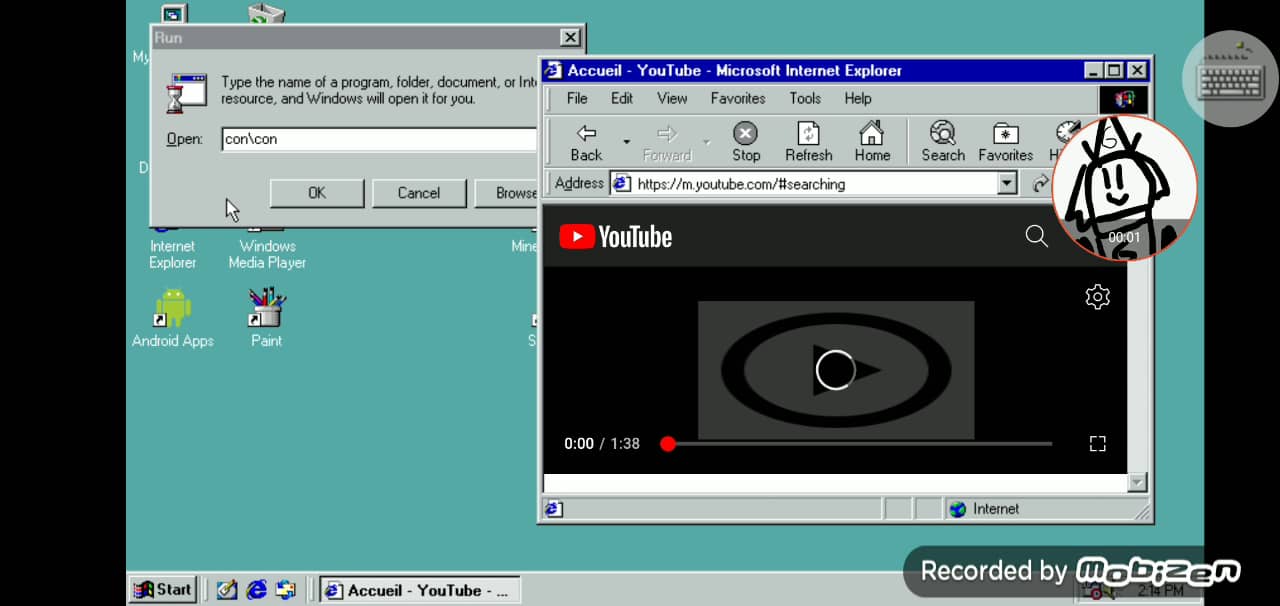Open YouTube search magnifier icon
The image size is (1280, 606).
tap(1037, 236)
